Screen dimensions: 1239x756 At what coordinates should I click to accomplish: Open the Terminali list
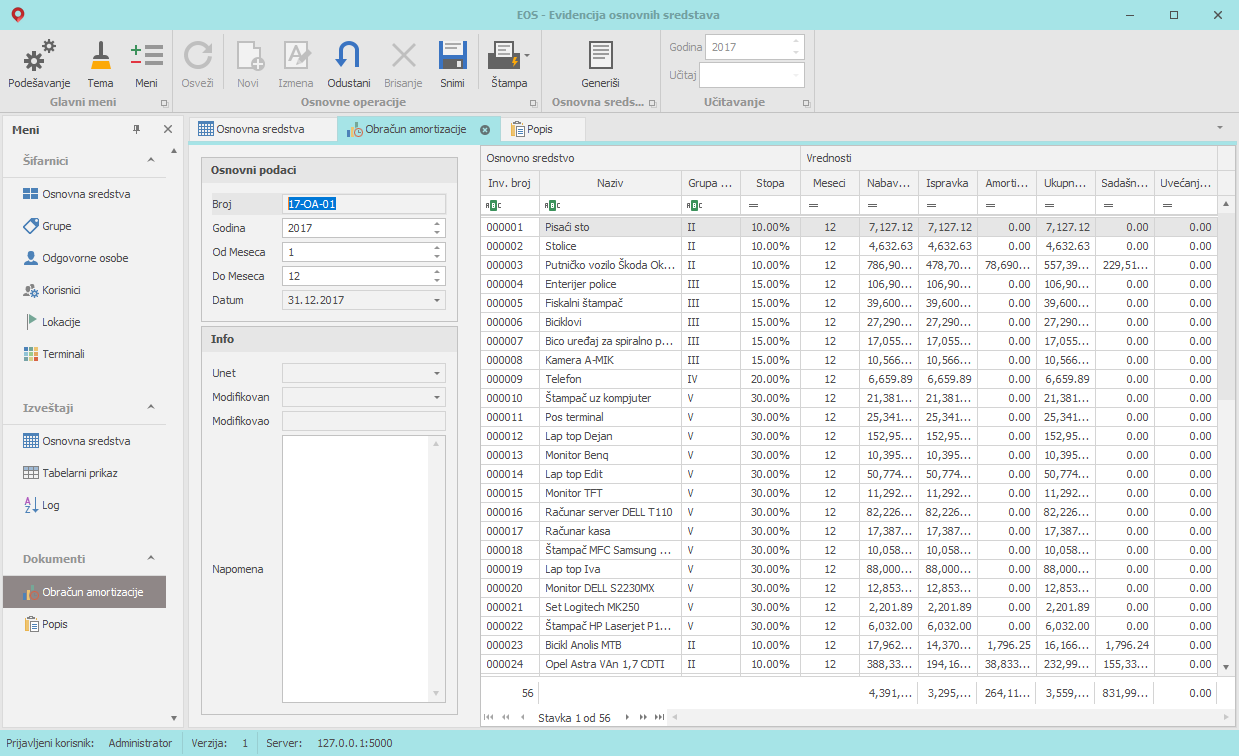pyautogui.click(x=63, y=354)
